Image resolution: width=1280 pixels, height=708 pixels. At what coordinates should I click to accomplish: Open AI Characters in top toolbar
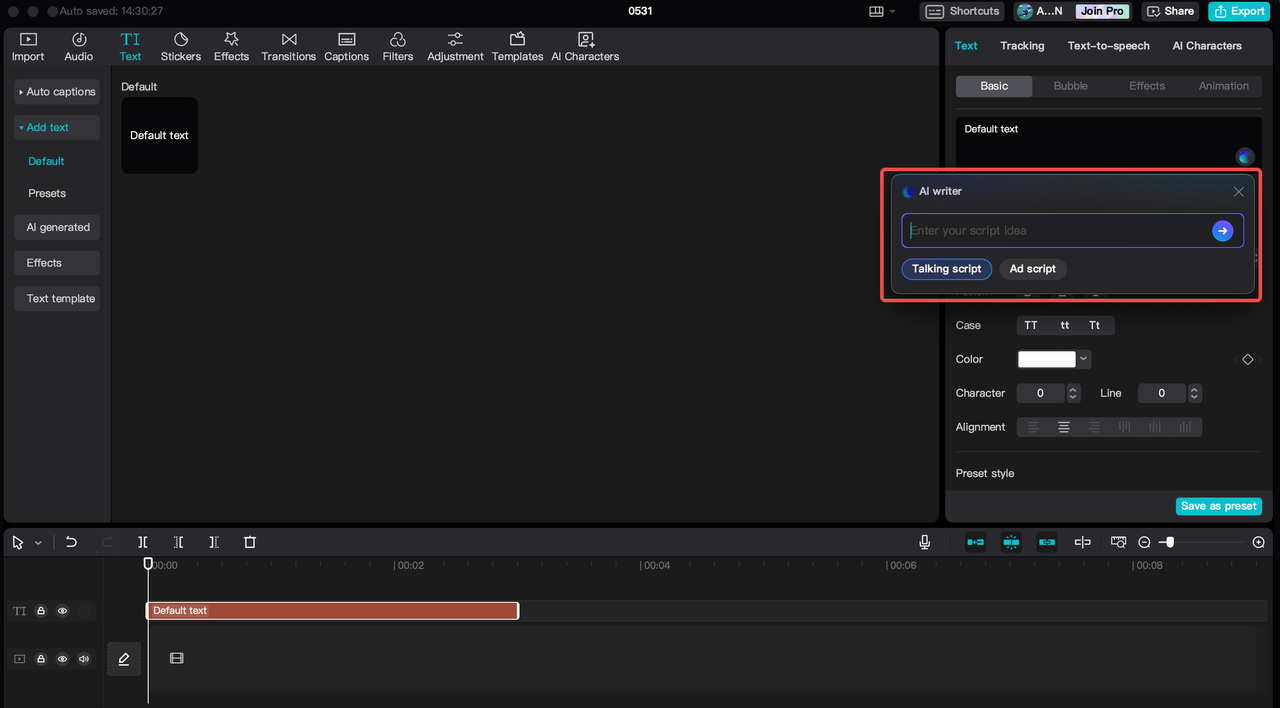[585, 46]
